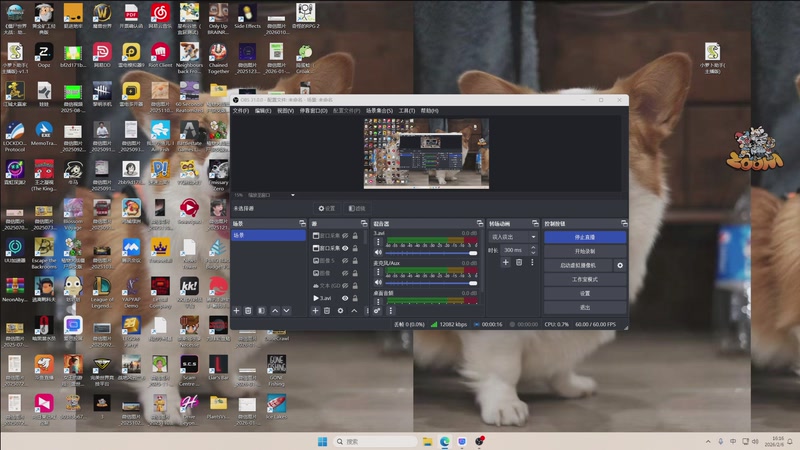Open scene filters icon in the scenes toolbar
Viewport: 800px width, 450px height.
pos(261,311)
